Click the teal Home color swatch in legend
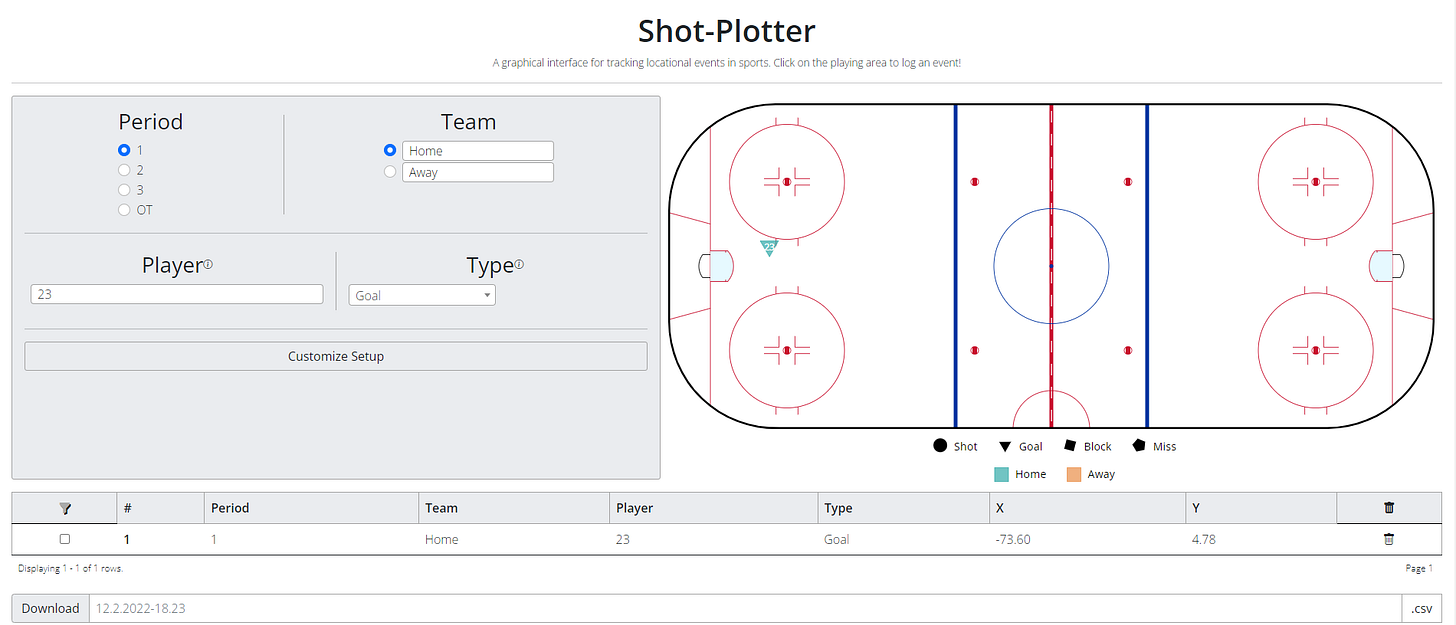 point(1000,473)
